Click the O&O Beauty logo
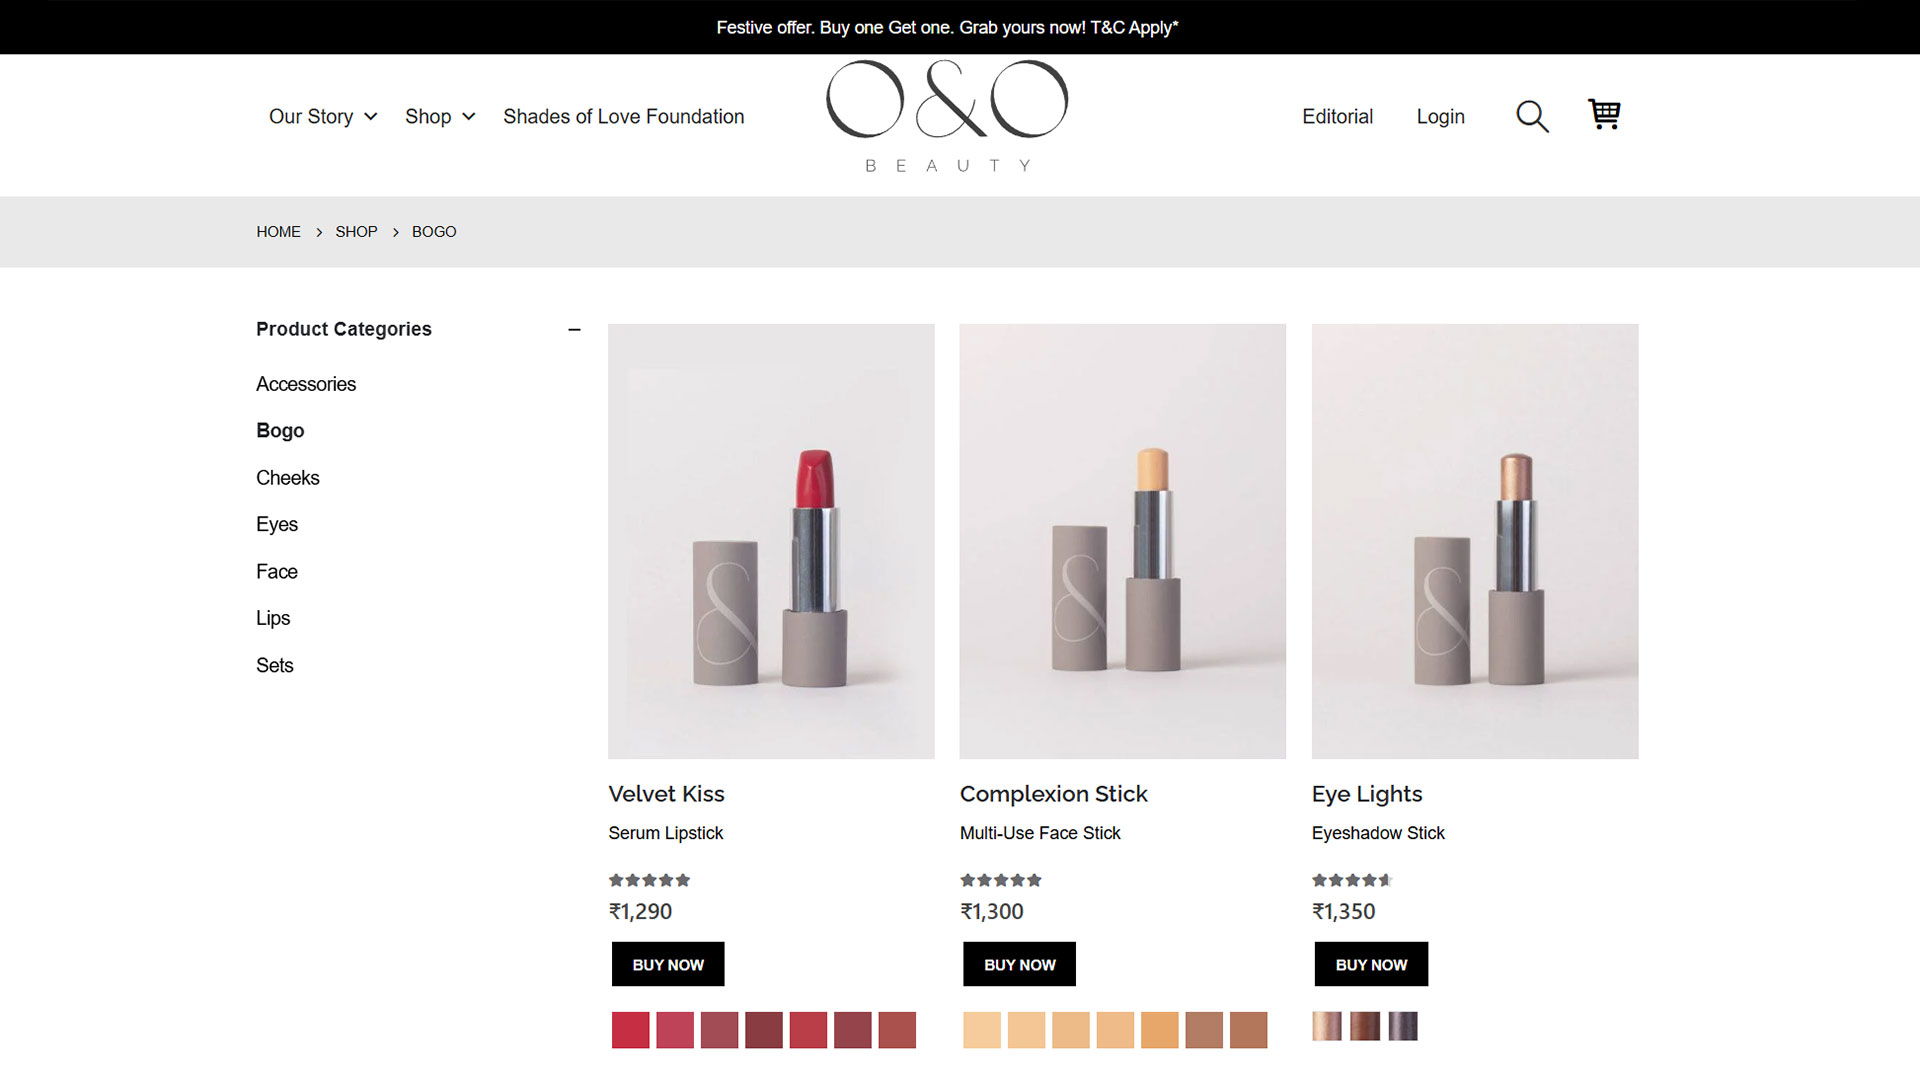The image size is (1920, 1080). click(947, 116)
